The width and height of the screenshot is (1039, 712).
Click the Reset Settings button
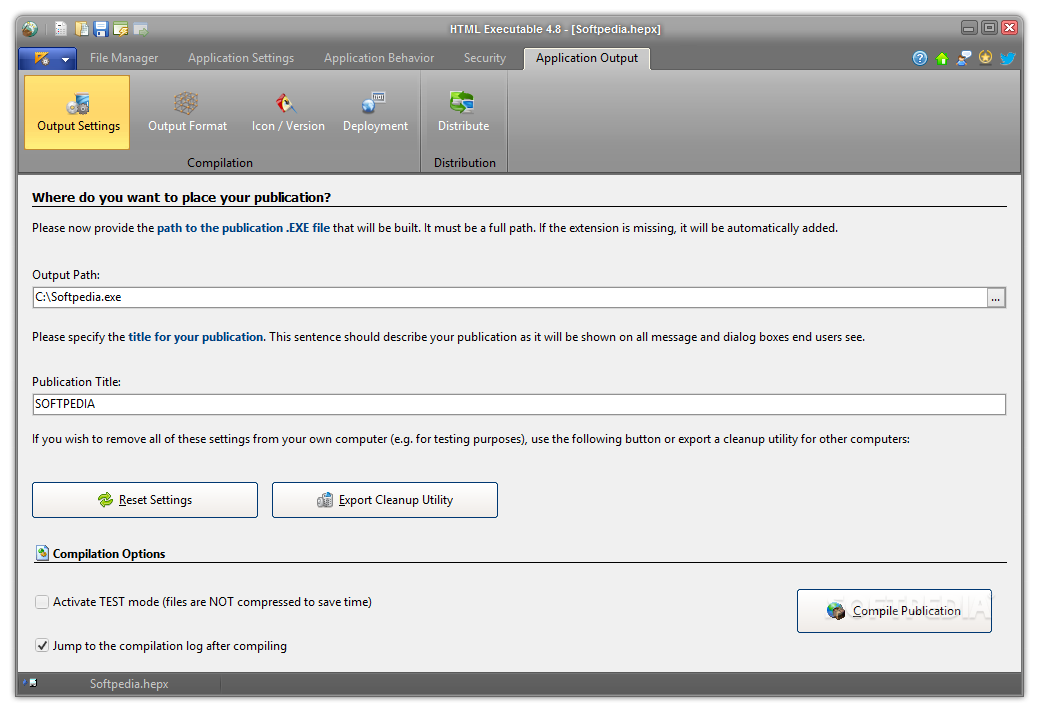(x=145, y=500)
